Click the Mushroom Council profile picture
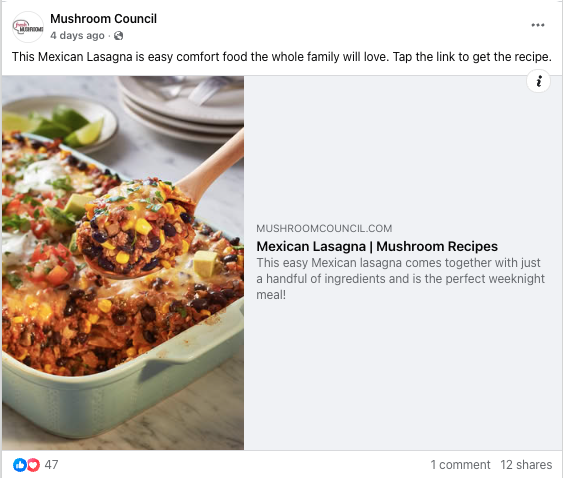563x478 pixels. (x=28, y=27)
